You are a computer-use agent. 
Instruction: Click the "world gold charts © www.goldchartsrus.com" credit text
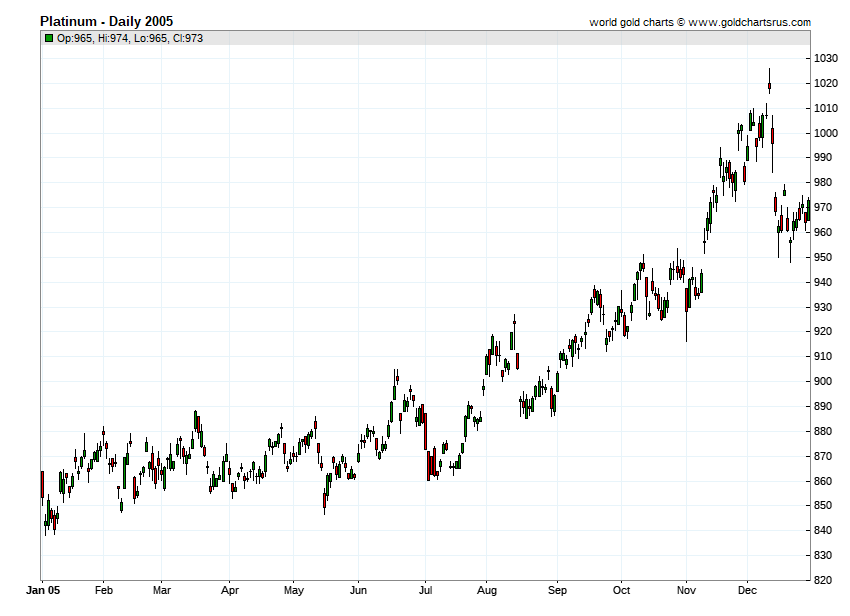point(700,22)
